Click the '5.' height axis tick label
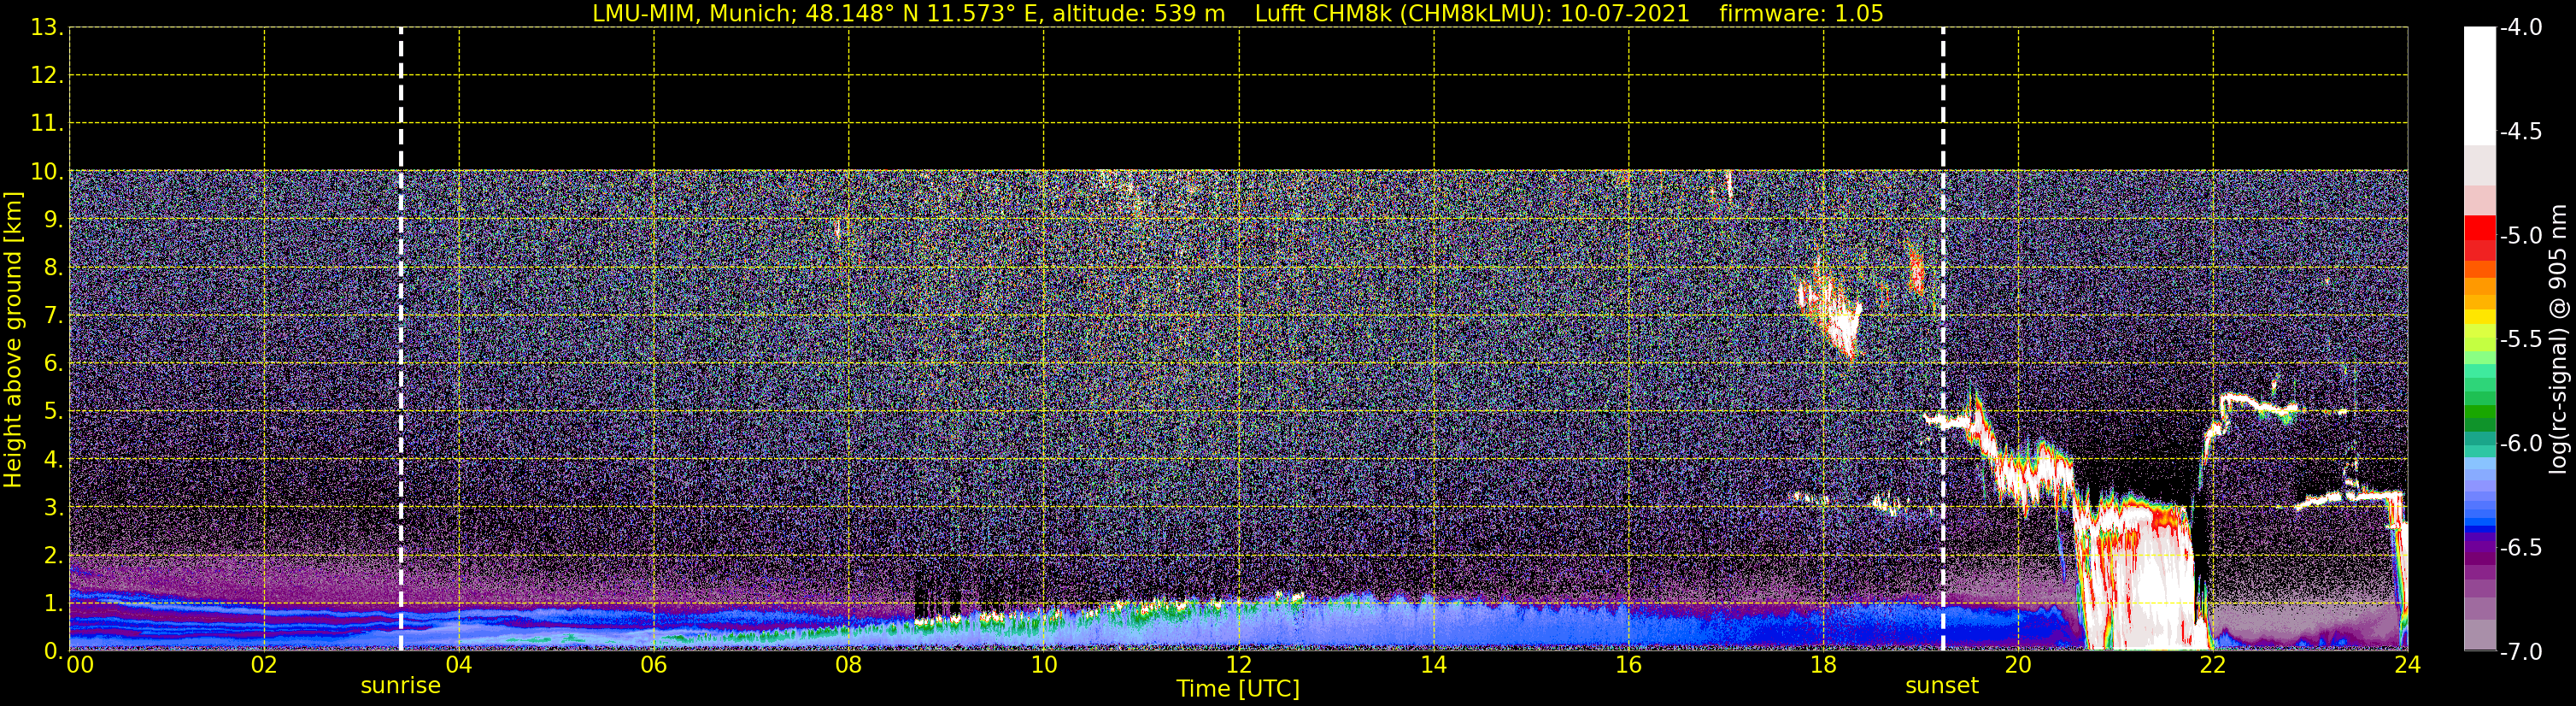The width and height of the screenshot is (2576, 706). [x=53, y=412]
